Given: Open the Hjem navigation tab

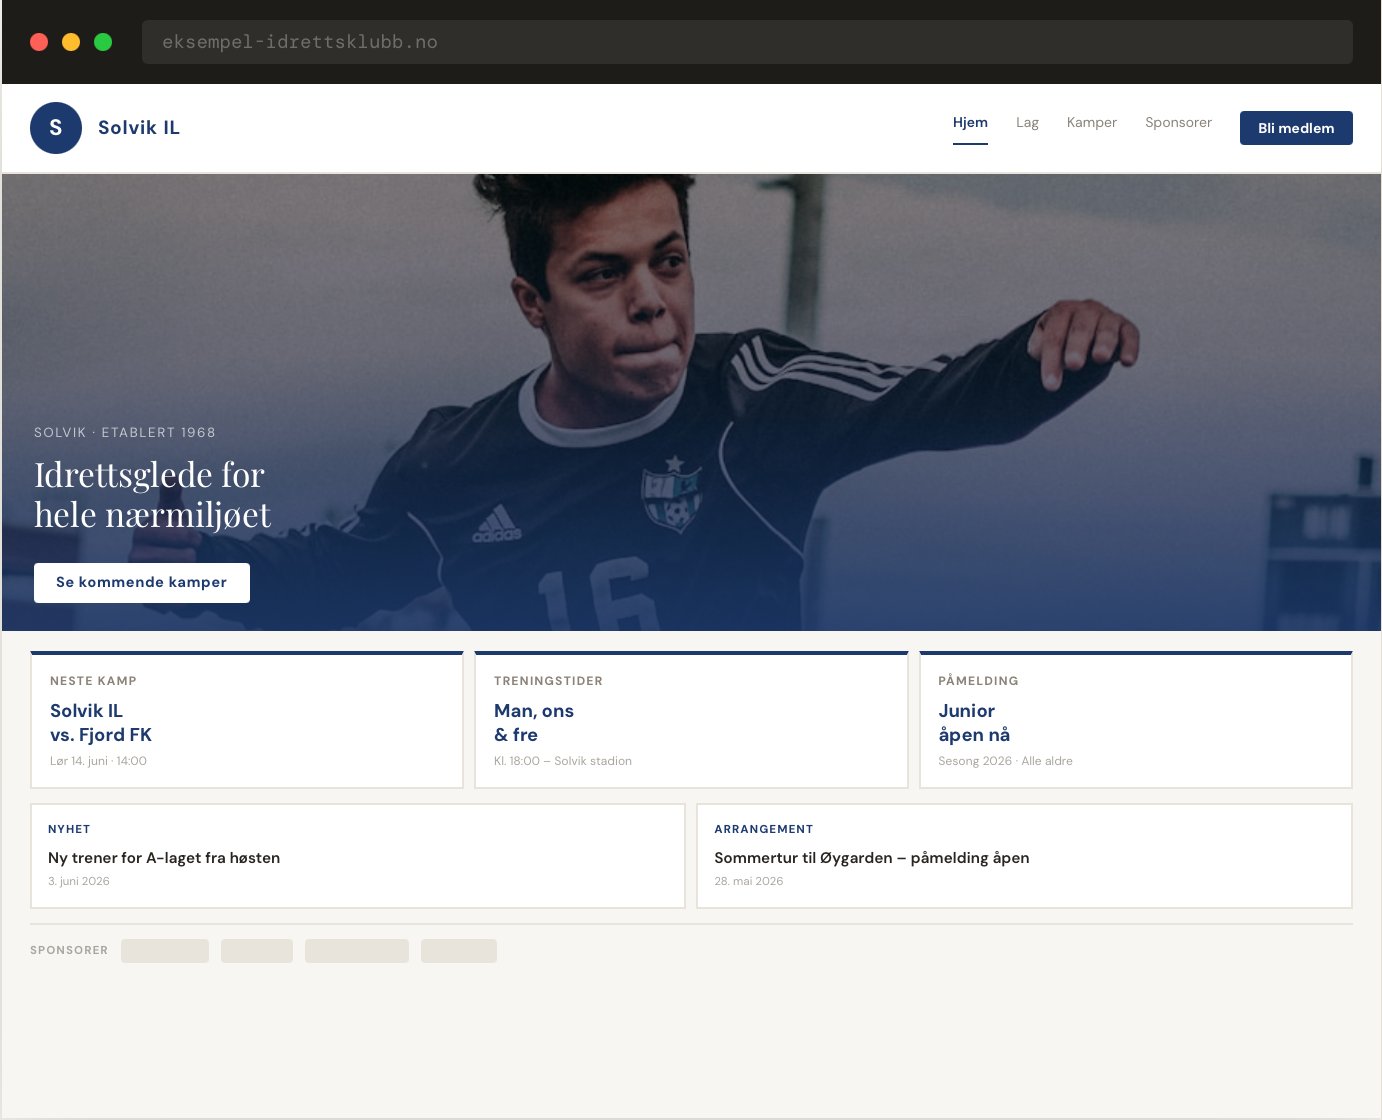Looking at the screenshot, I should coord(970,123).
